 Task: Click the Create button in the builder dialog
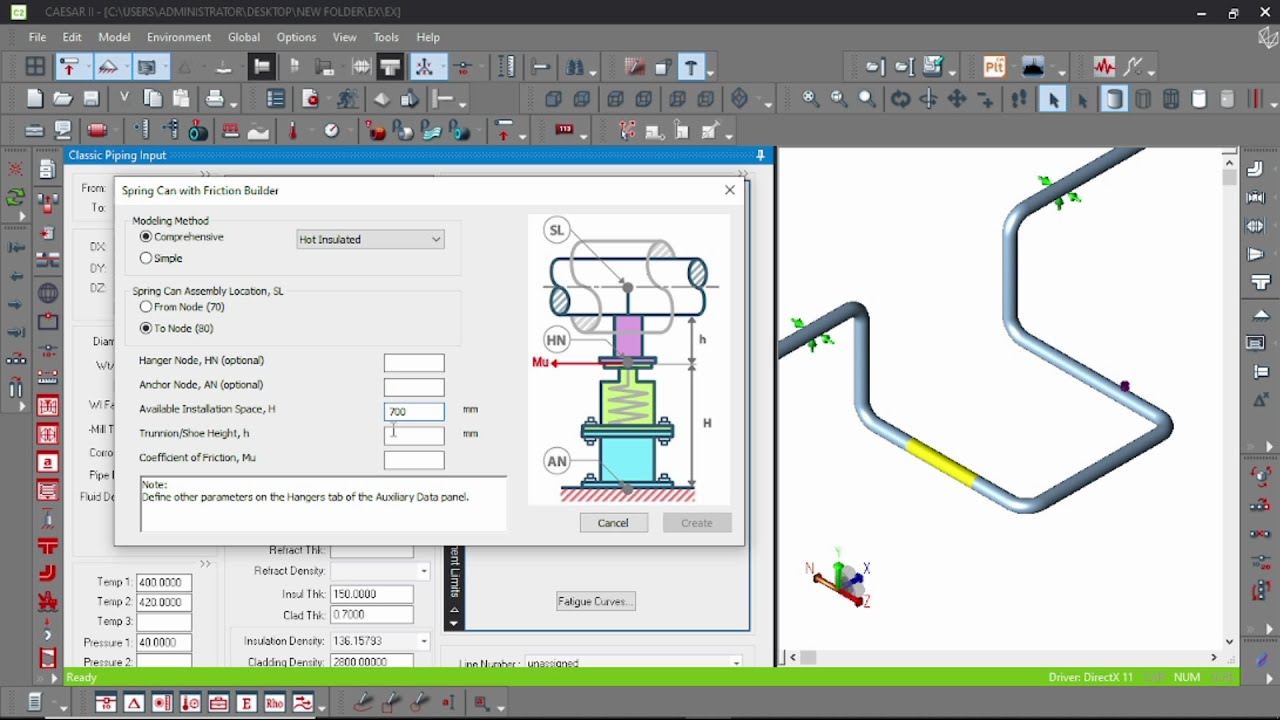(x=697, y=523)
